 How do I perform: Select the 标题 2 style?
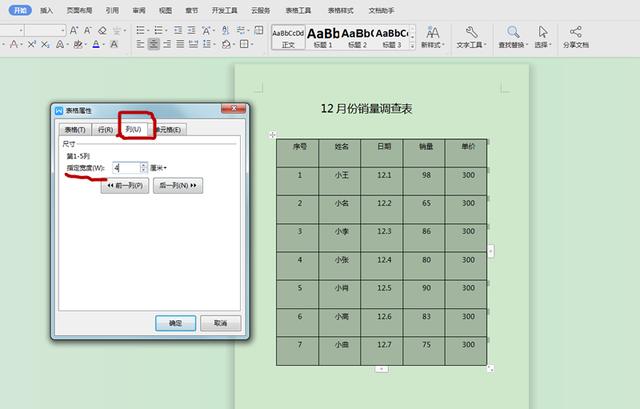tap(358, 37)
